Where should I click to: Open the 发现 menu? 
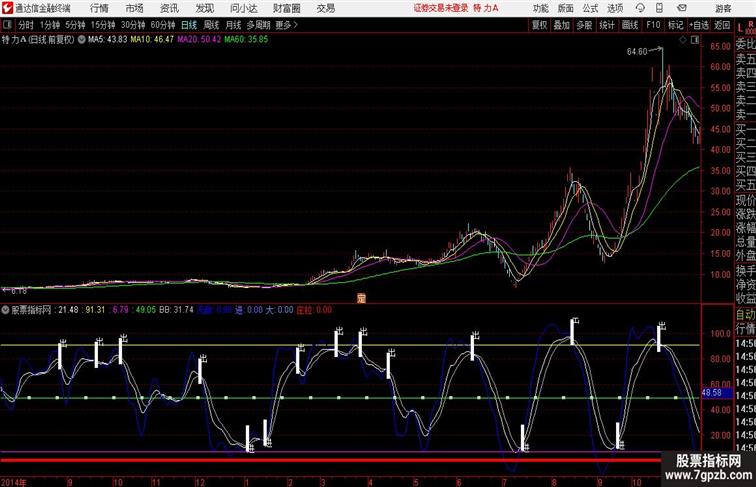(x=204, y=8)
